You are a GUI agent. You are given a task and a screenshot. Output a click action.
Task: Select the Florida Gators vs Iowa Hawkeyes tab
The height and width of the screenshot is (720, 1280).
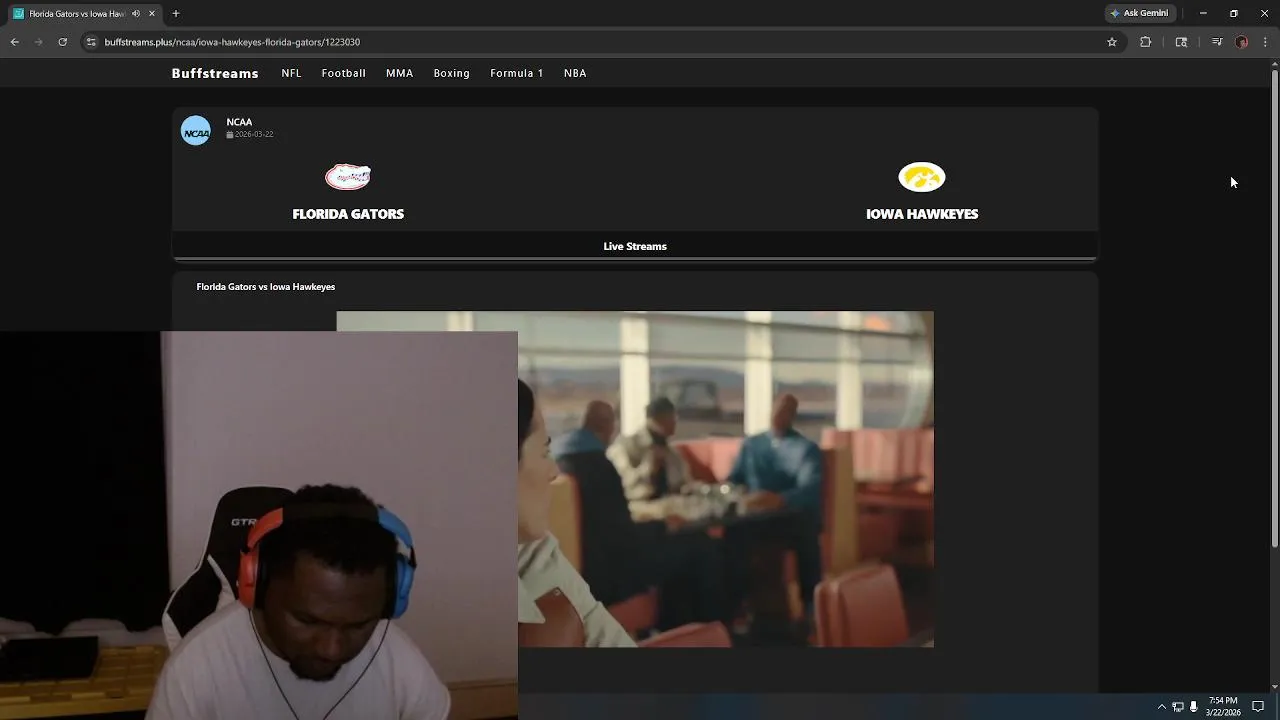coord(84,14)
